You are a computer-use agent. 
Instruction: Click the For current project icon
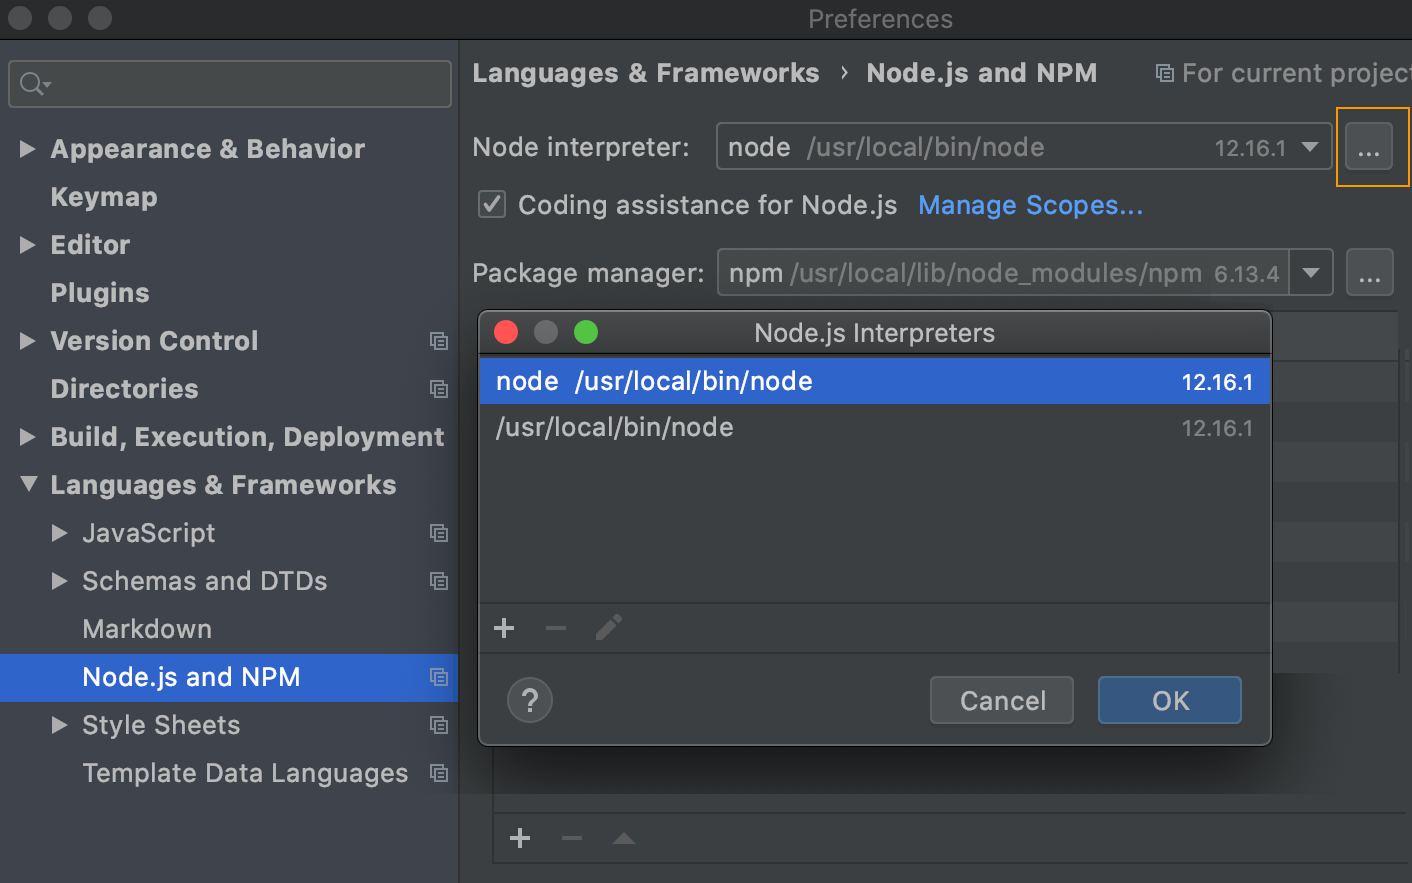pyautogui.click(x=1164, y=73)
